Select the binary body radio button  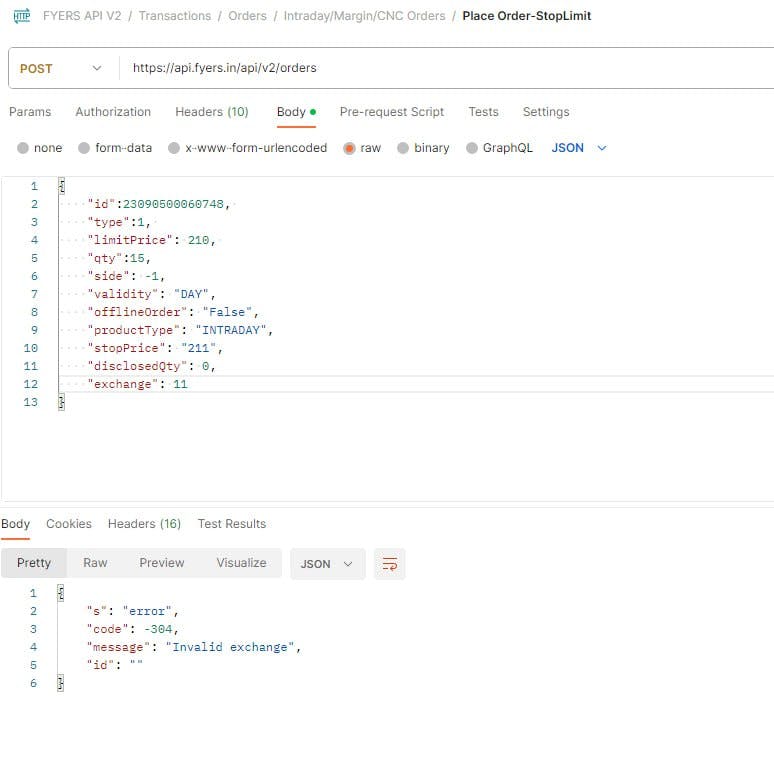pyautogui.click(x=403, y=148)
